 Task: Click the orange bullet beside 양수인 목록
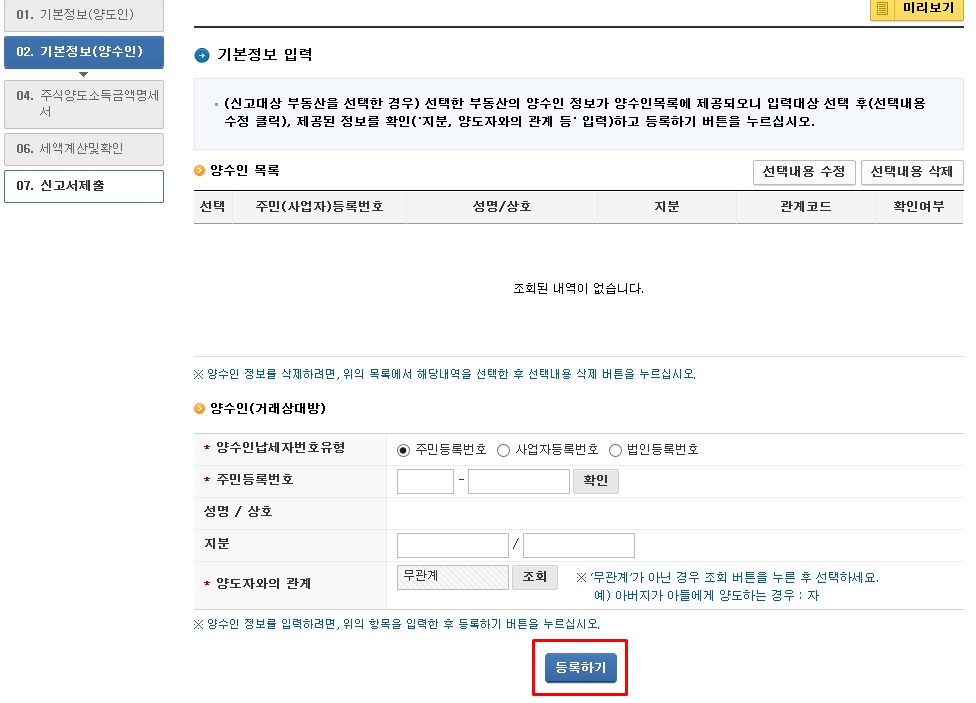coord(199,171)
